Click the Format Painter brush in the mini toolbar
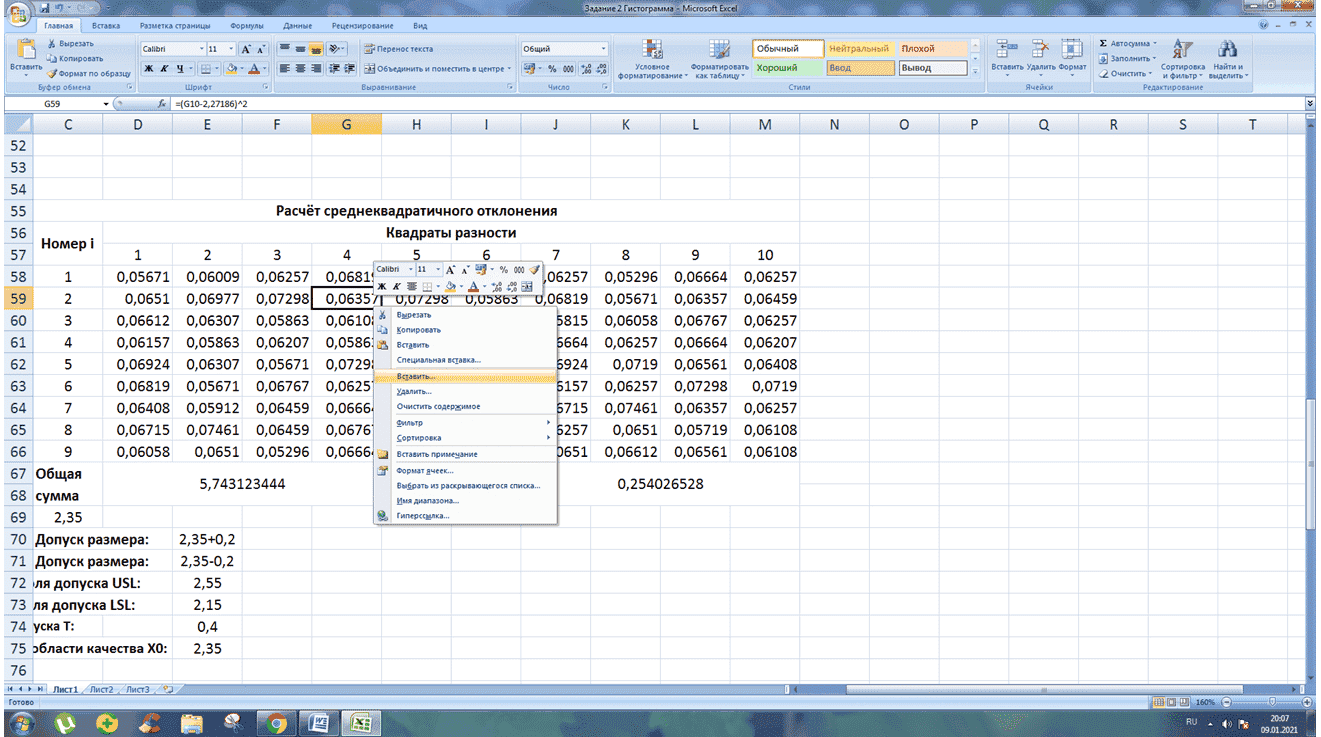1321x737 pixels. coord(534,269)
